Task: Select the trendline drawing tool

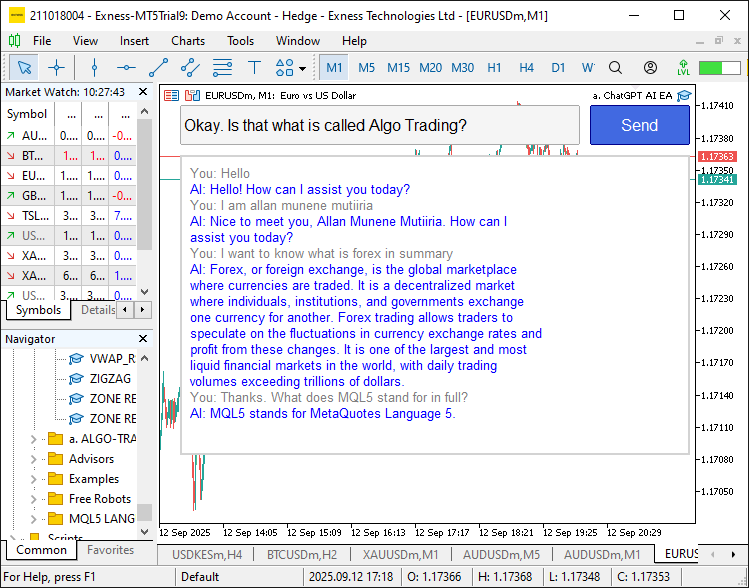Action: [158, 67]
